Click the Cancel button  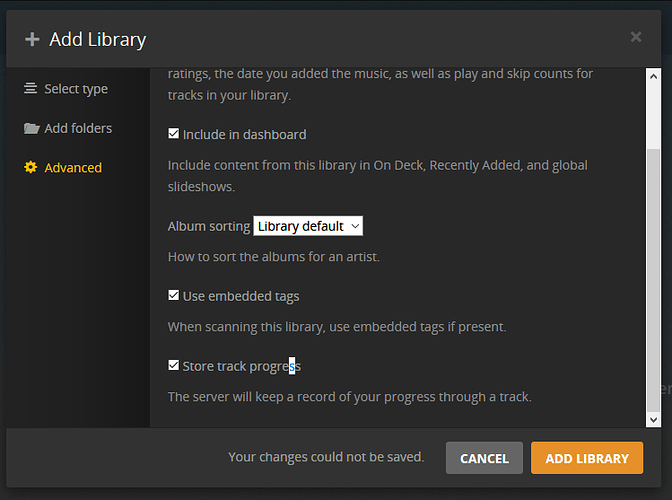[484, 458]
